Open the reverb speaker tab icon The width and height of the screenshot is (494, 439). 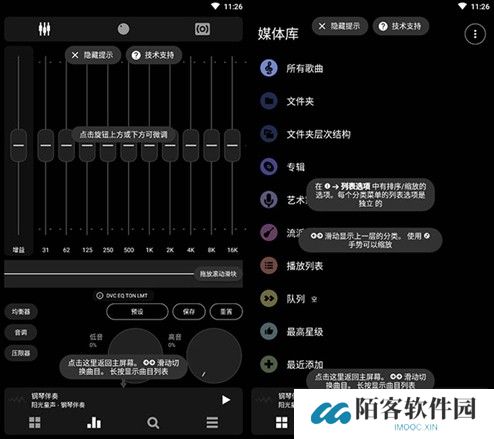(202, 29)
